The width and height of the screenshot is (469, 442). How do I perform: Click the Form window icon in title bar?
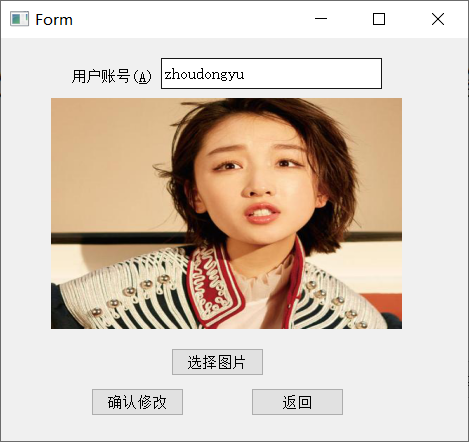[19, 19]
